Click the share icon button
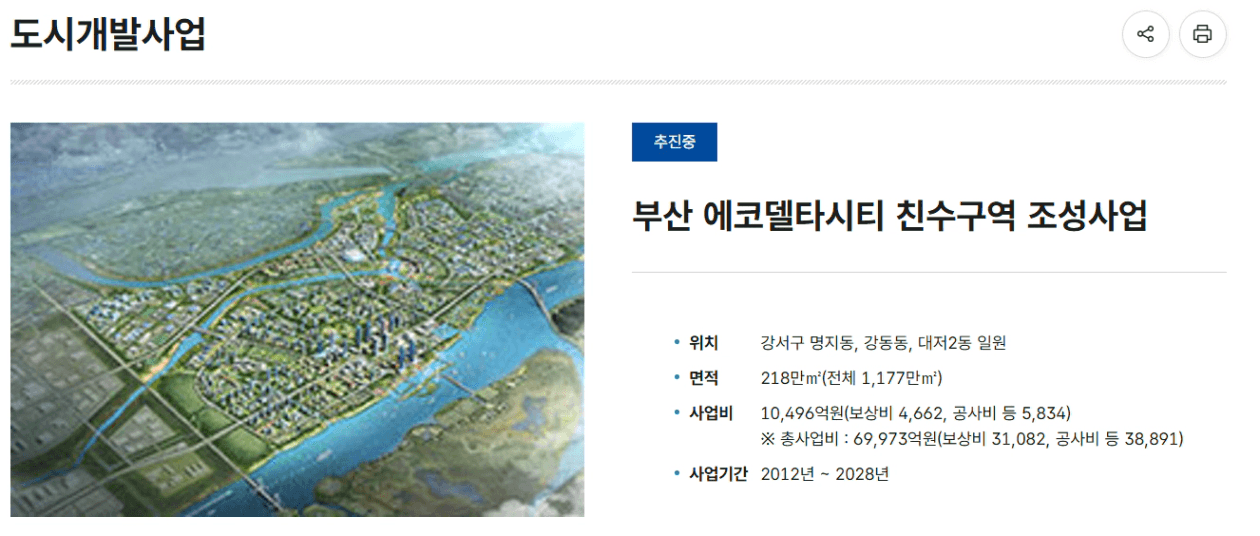This screenshot has width=1260, height=536. [1145, 34]
